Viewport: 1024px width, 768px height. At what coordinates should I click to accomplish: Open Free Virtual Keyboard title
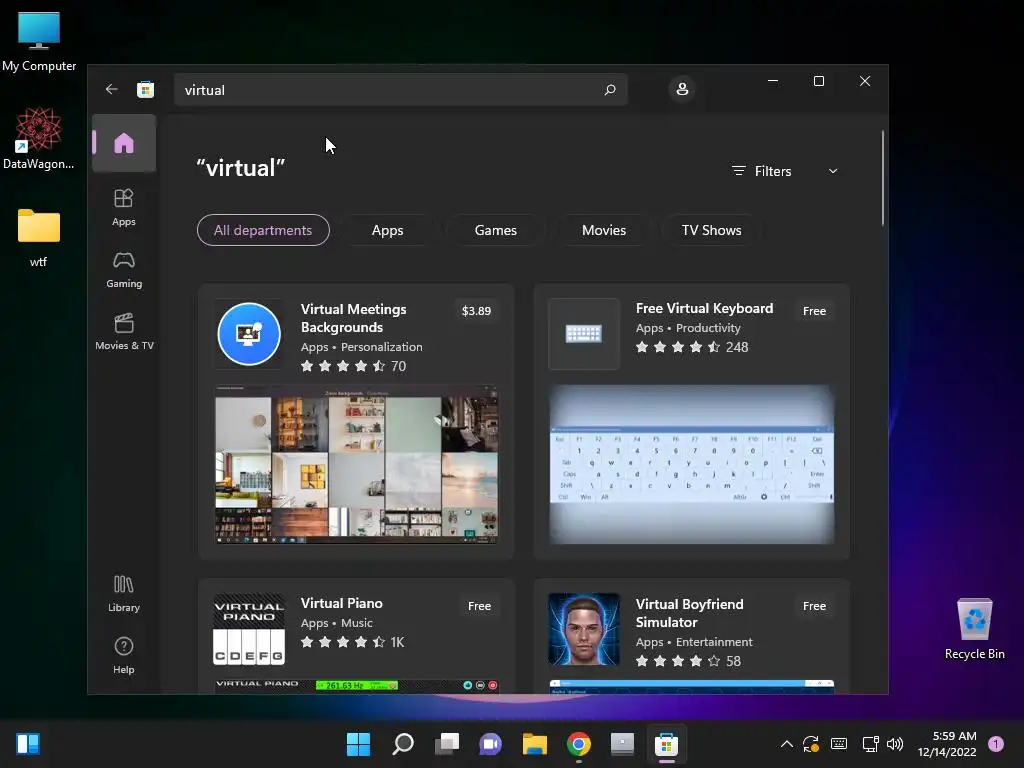tap(704, 308)
